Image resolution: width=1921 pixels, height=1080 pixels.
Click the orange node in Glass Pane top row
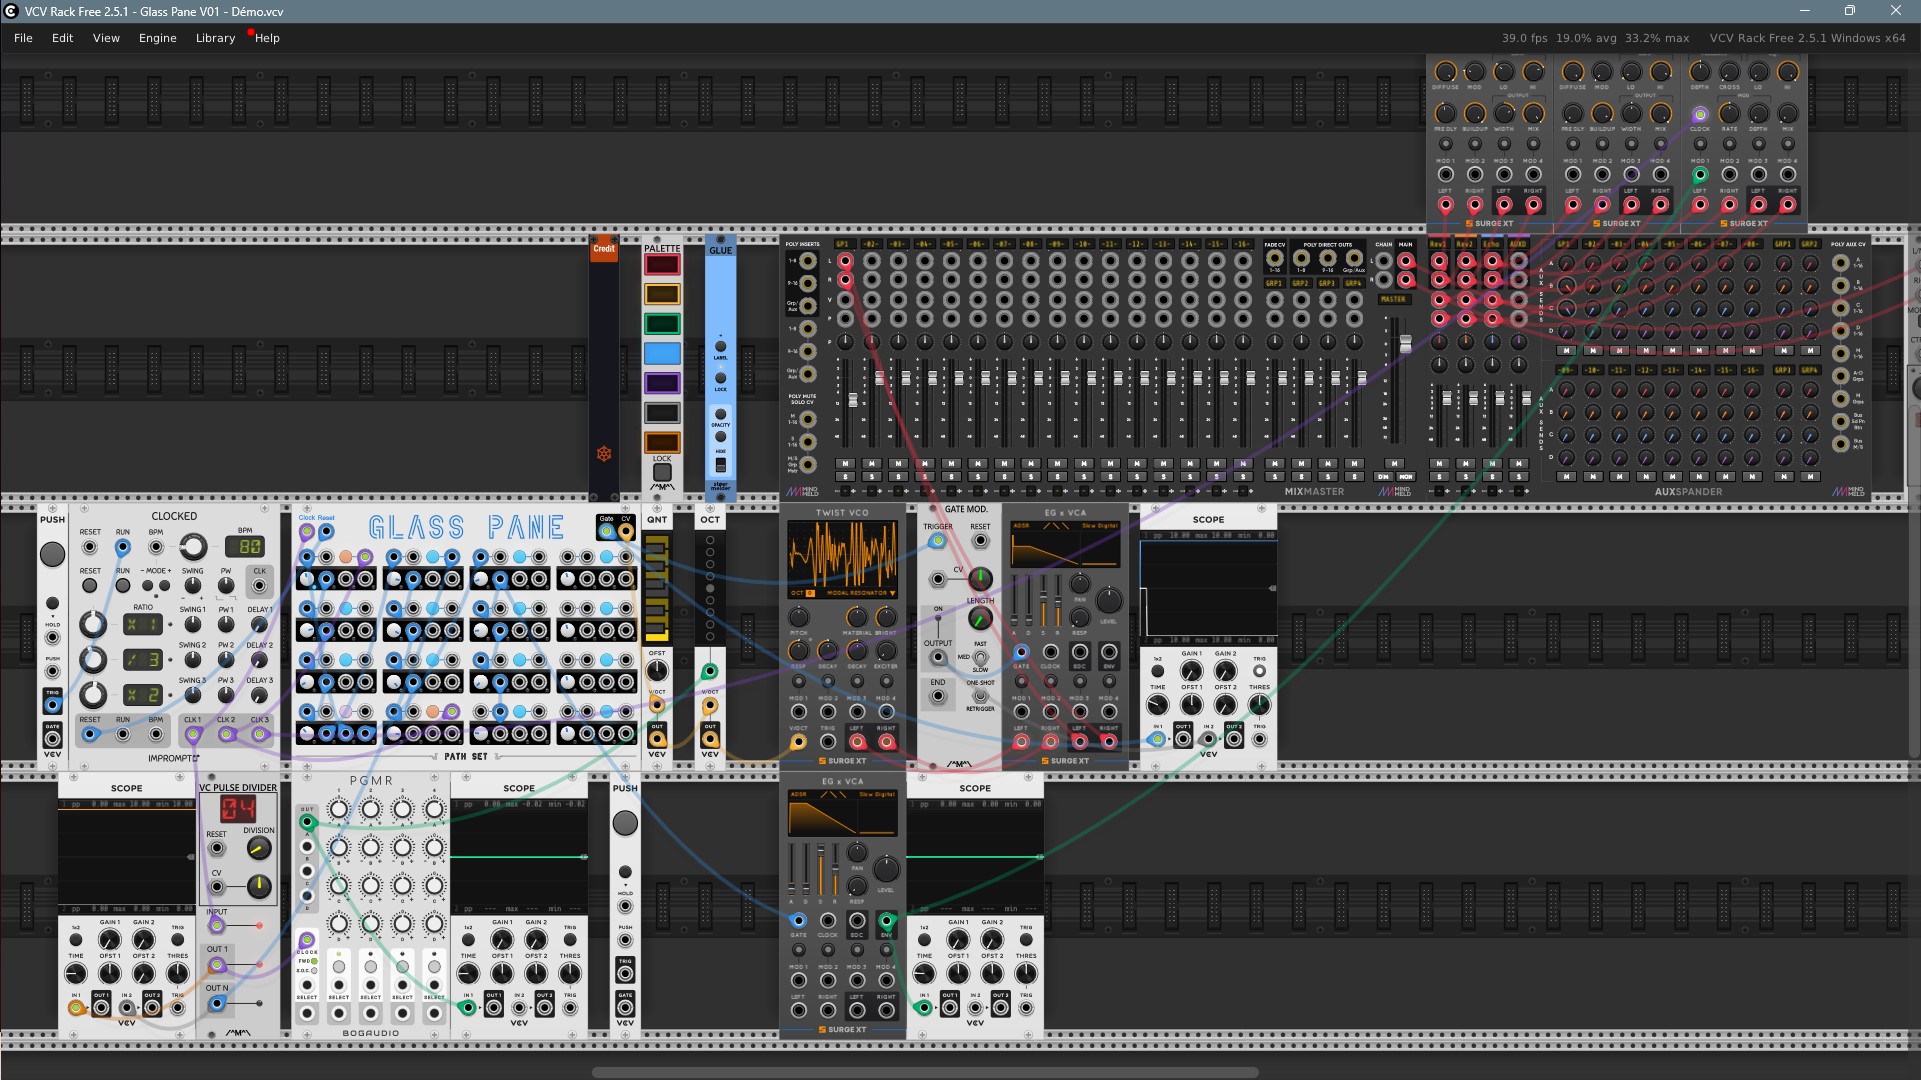(345, 557)
